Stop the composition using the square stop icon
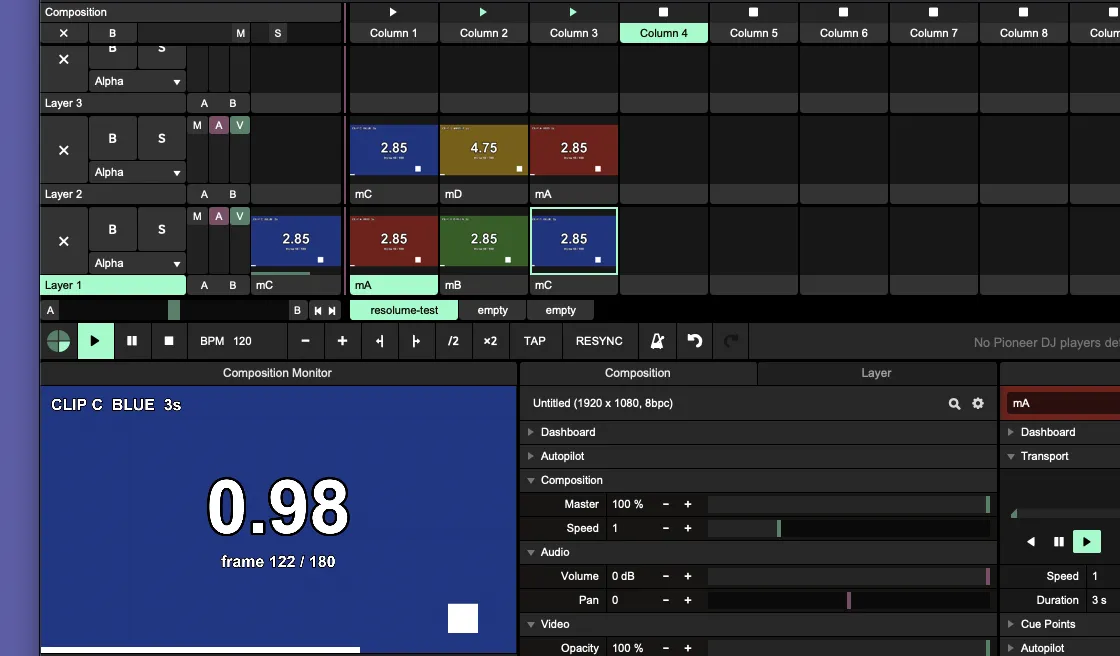Image resolution: width=1120 pixels, height=656 pixels. click(x=169, y=341)
